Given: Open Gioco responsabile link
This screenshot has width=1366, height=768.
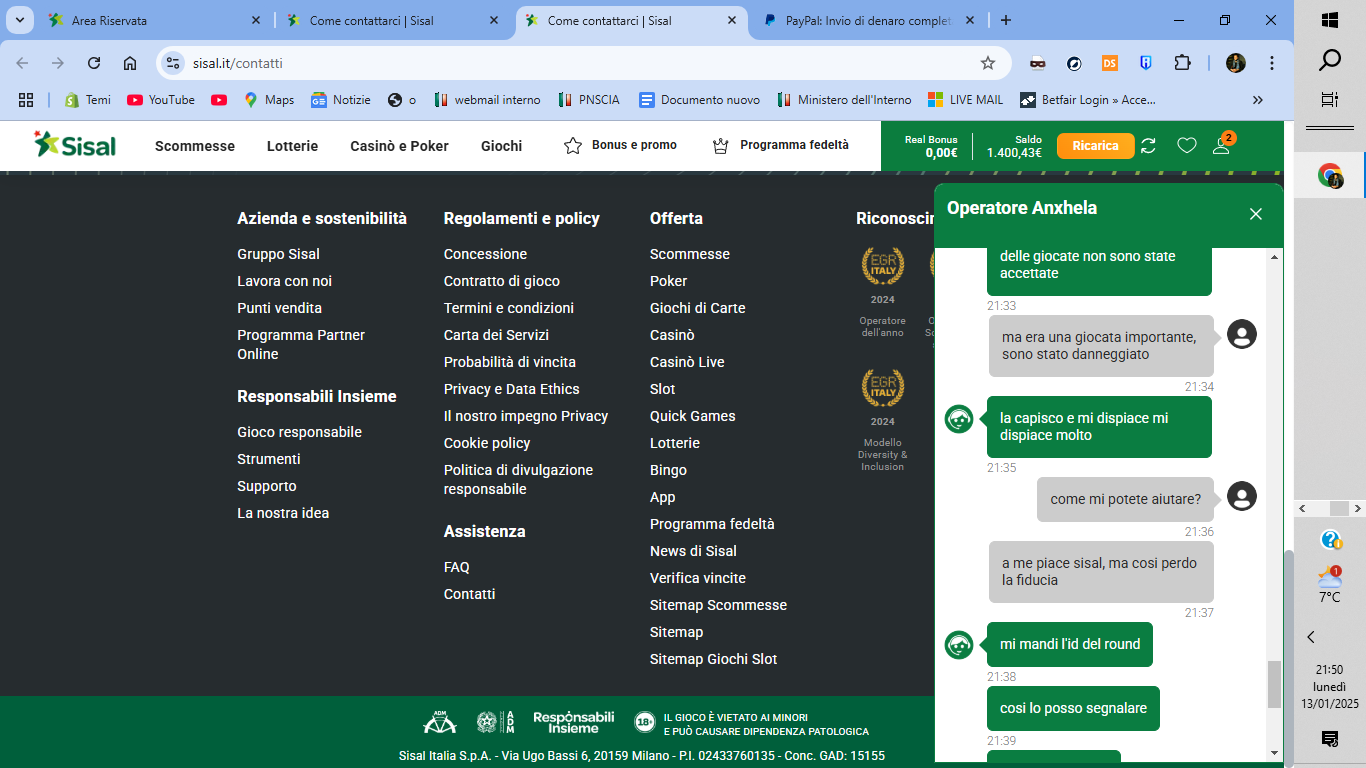Looking at the screenshot, I should click(299, 432).
